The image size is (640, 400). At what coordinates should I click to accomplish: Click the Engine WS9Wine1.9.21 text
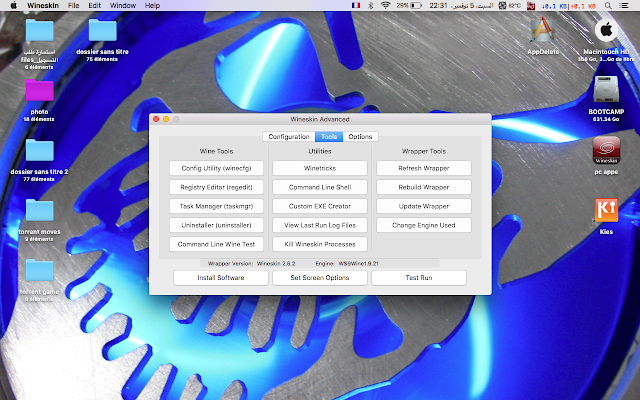[347, 264]
